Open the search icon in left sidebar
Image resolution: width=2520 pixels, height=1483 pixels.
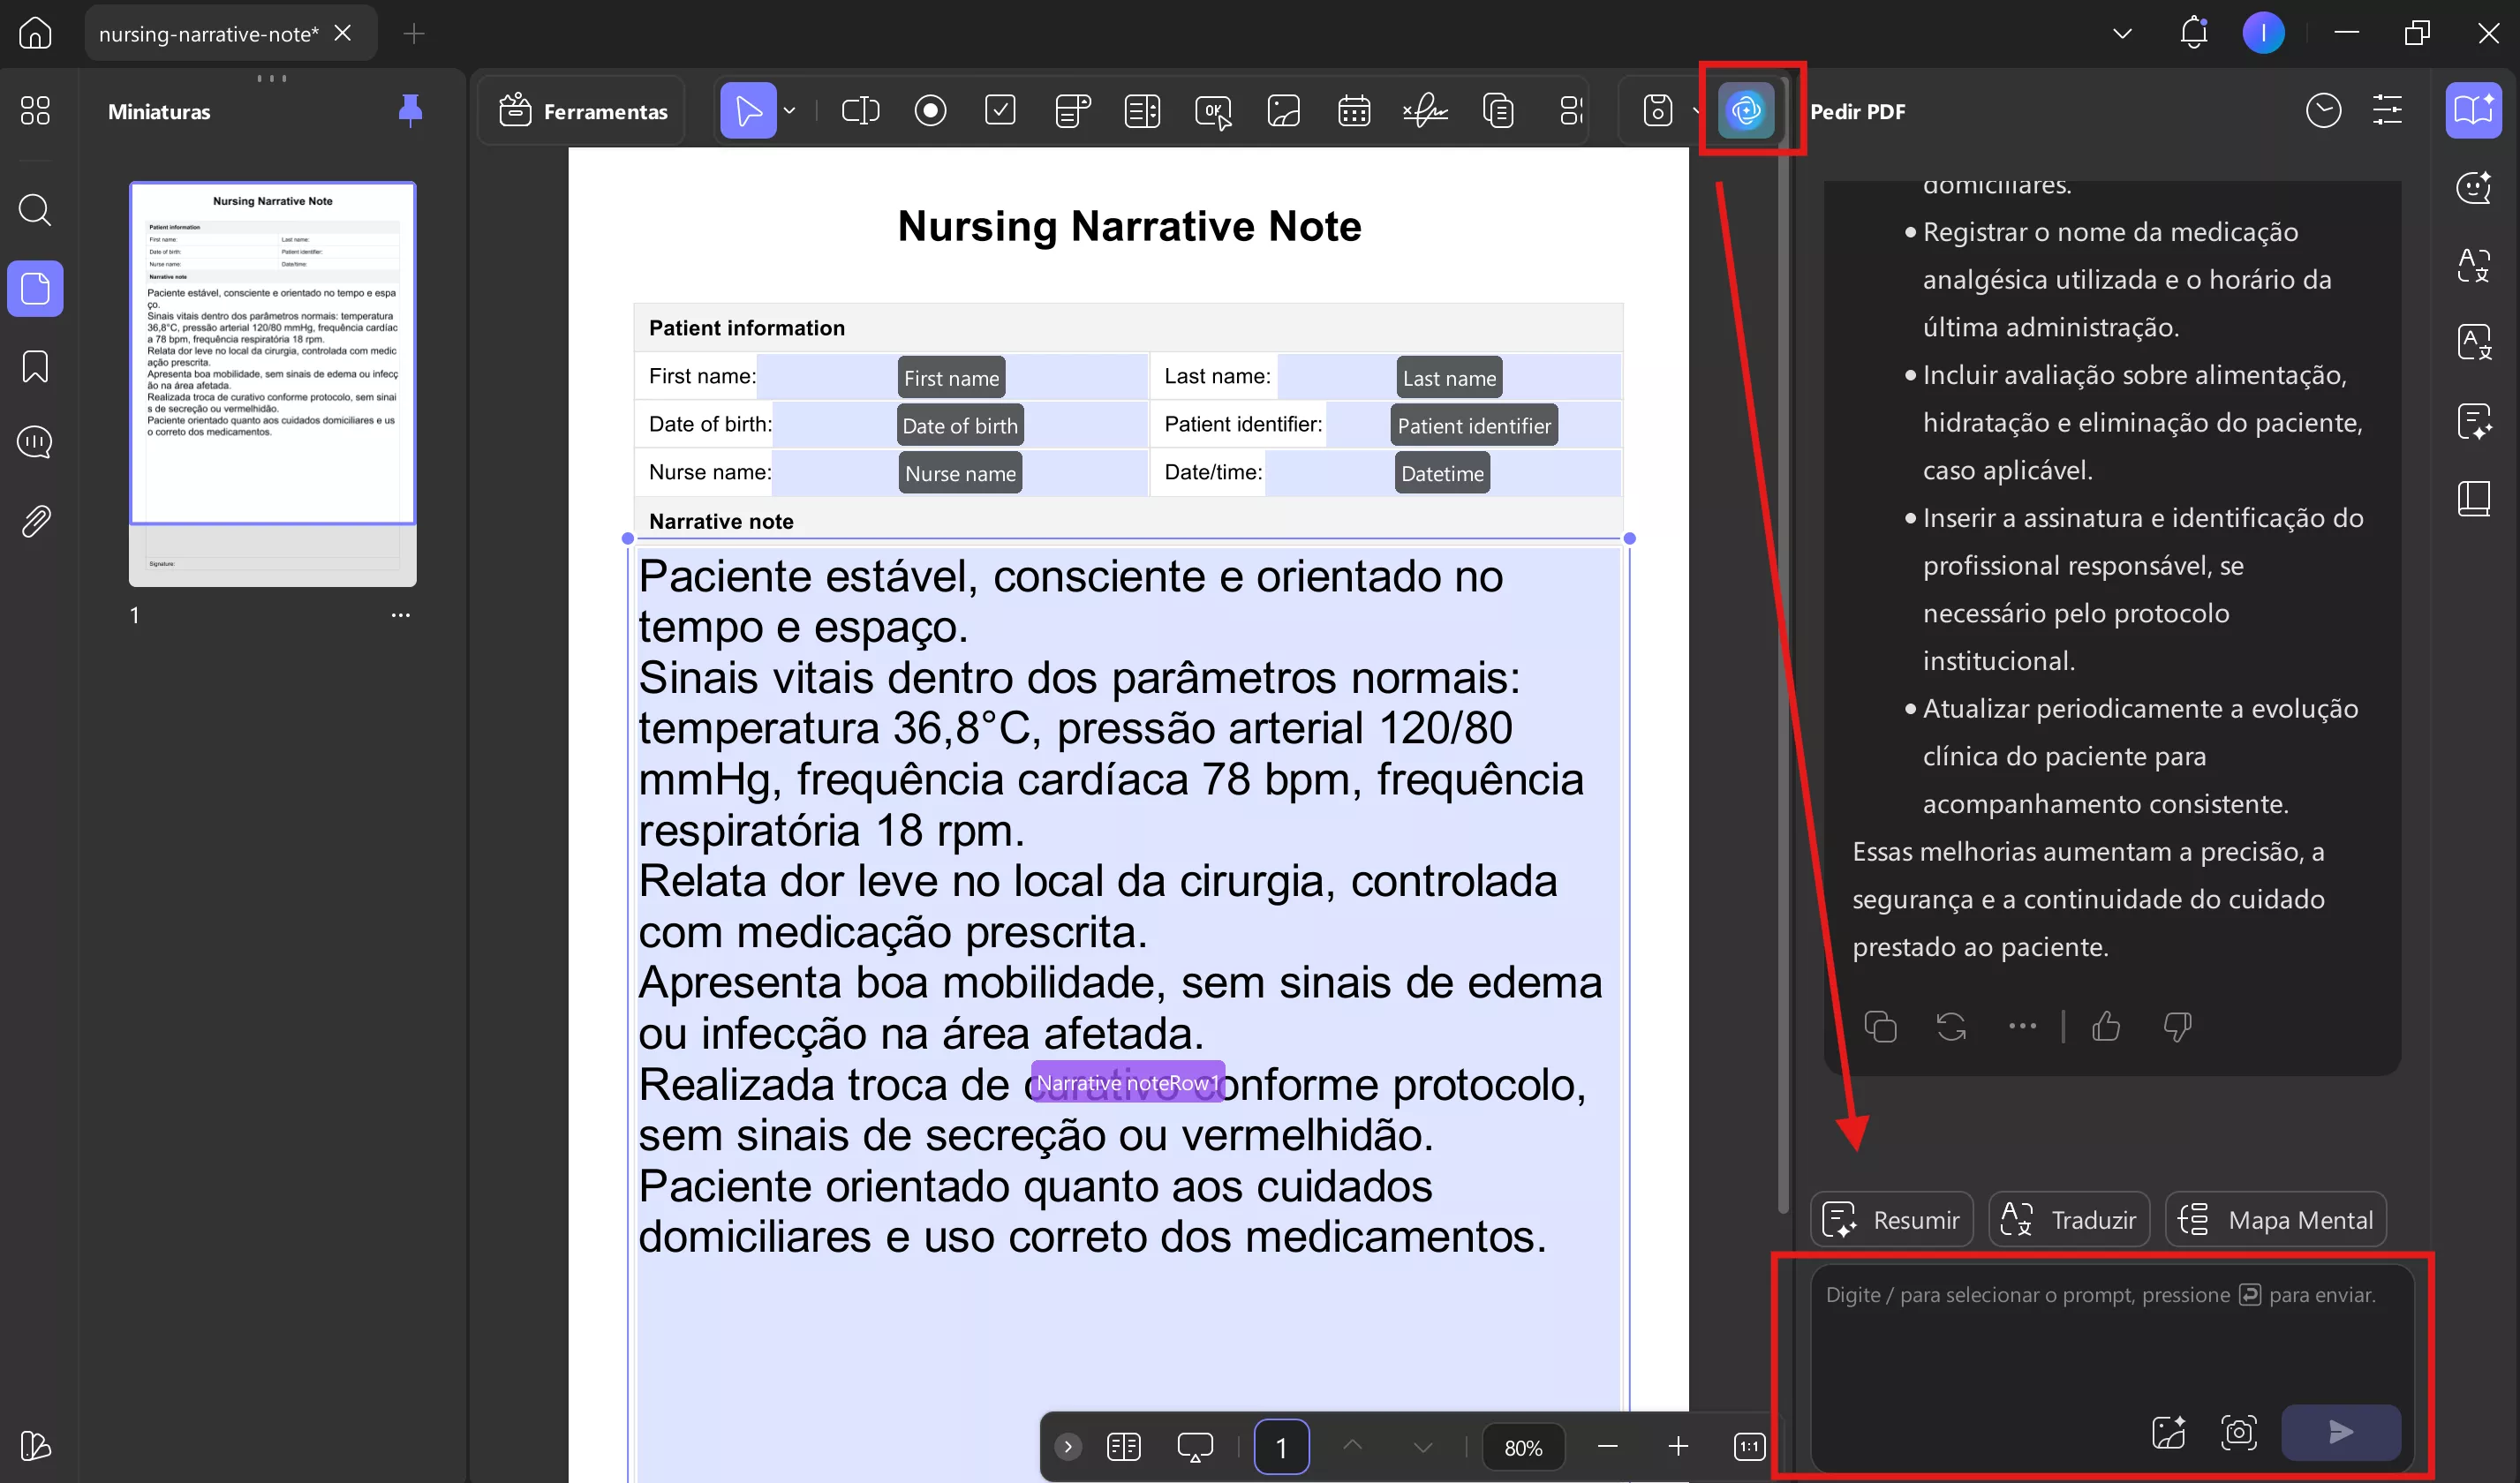coord(35,210)
